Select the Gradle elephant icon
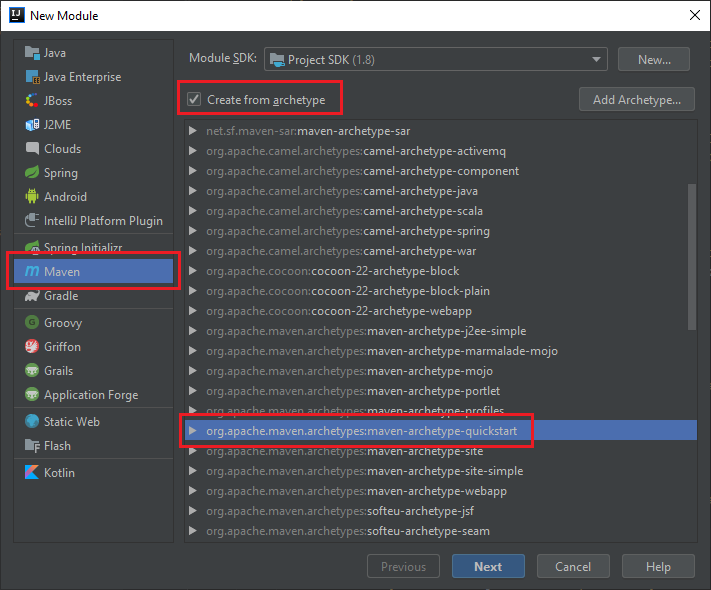Image resolution: width=711 pixels, height=590 pixels. [32, 296]
